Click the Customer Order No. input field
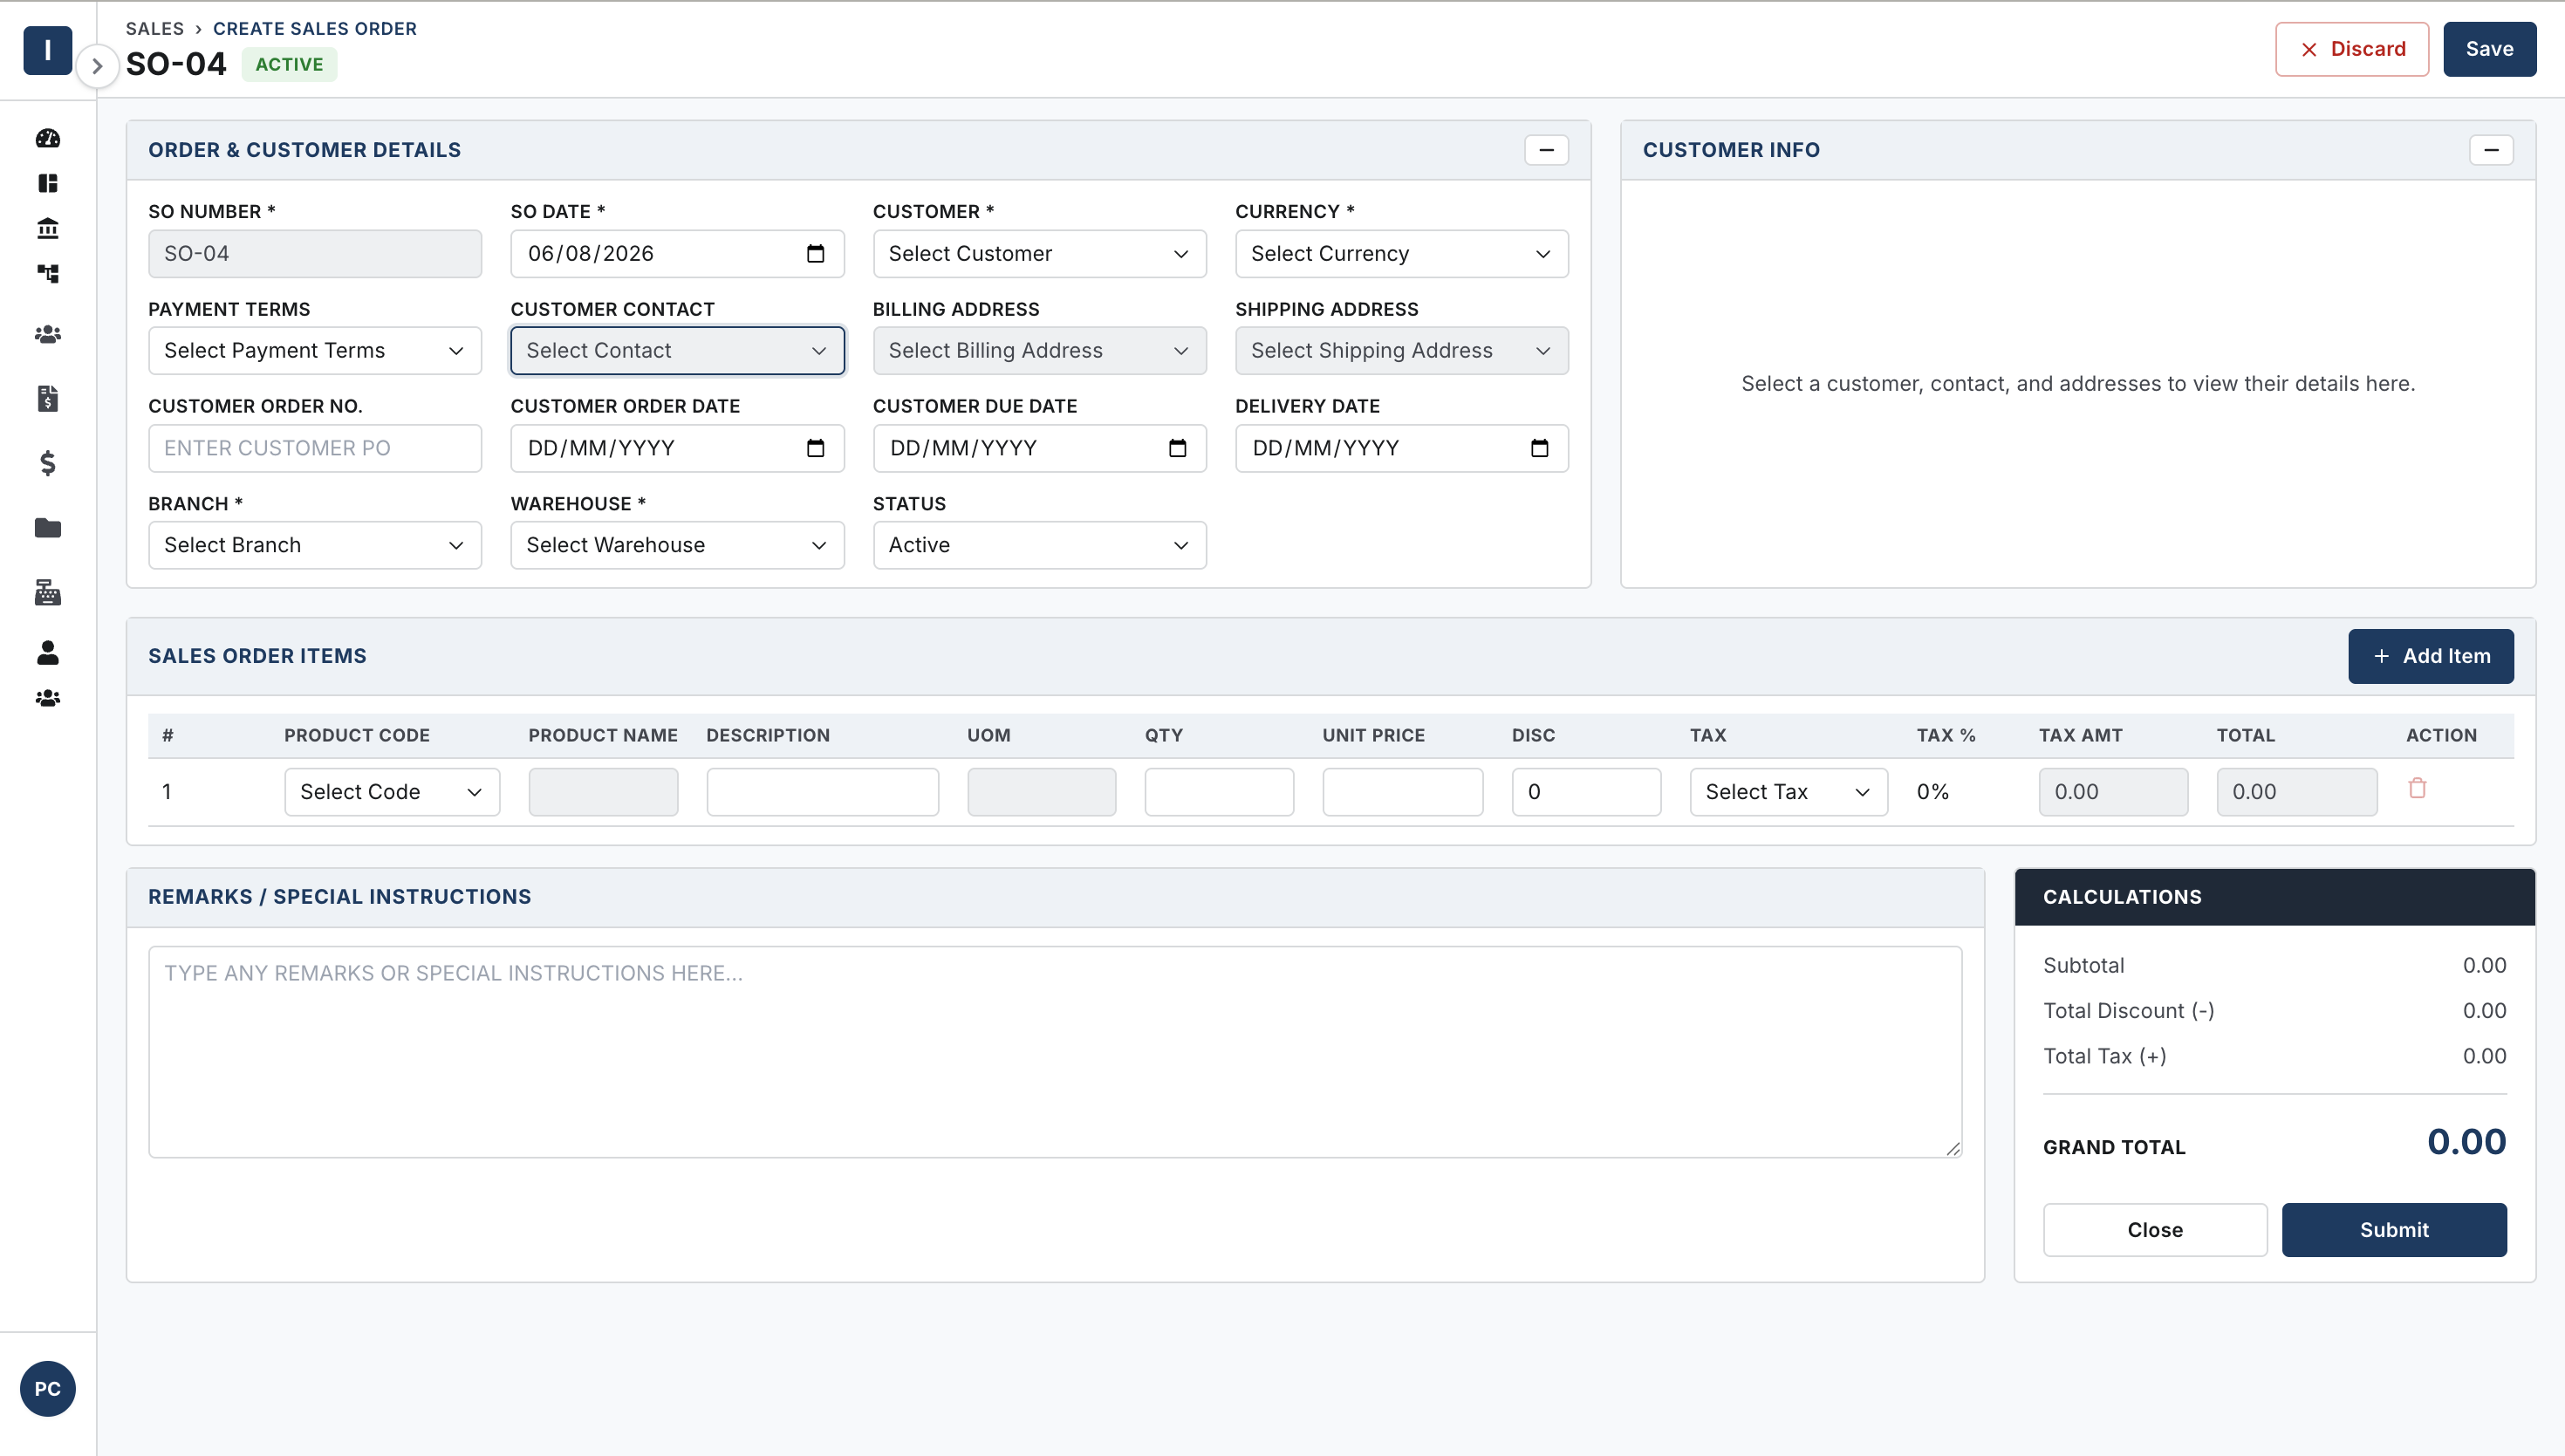This screenshot has height=1456, width=2565. (x=314, y=448)
